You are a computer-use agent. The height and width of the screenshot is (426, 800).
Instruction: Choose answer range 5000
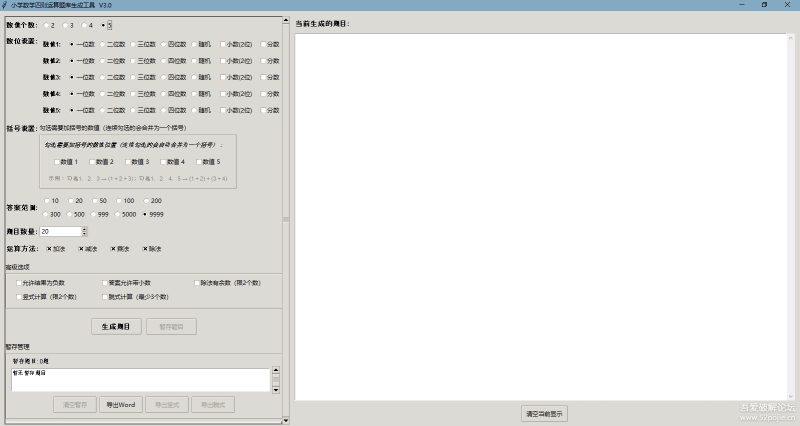point(126,215)
